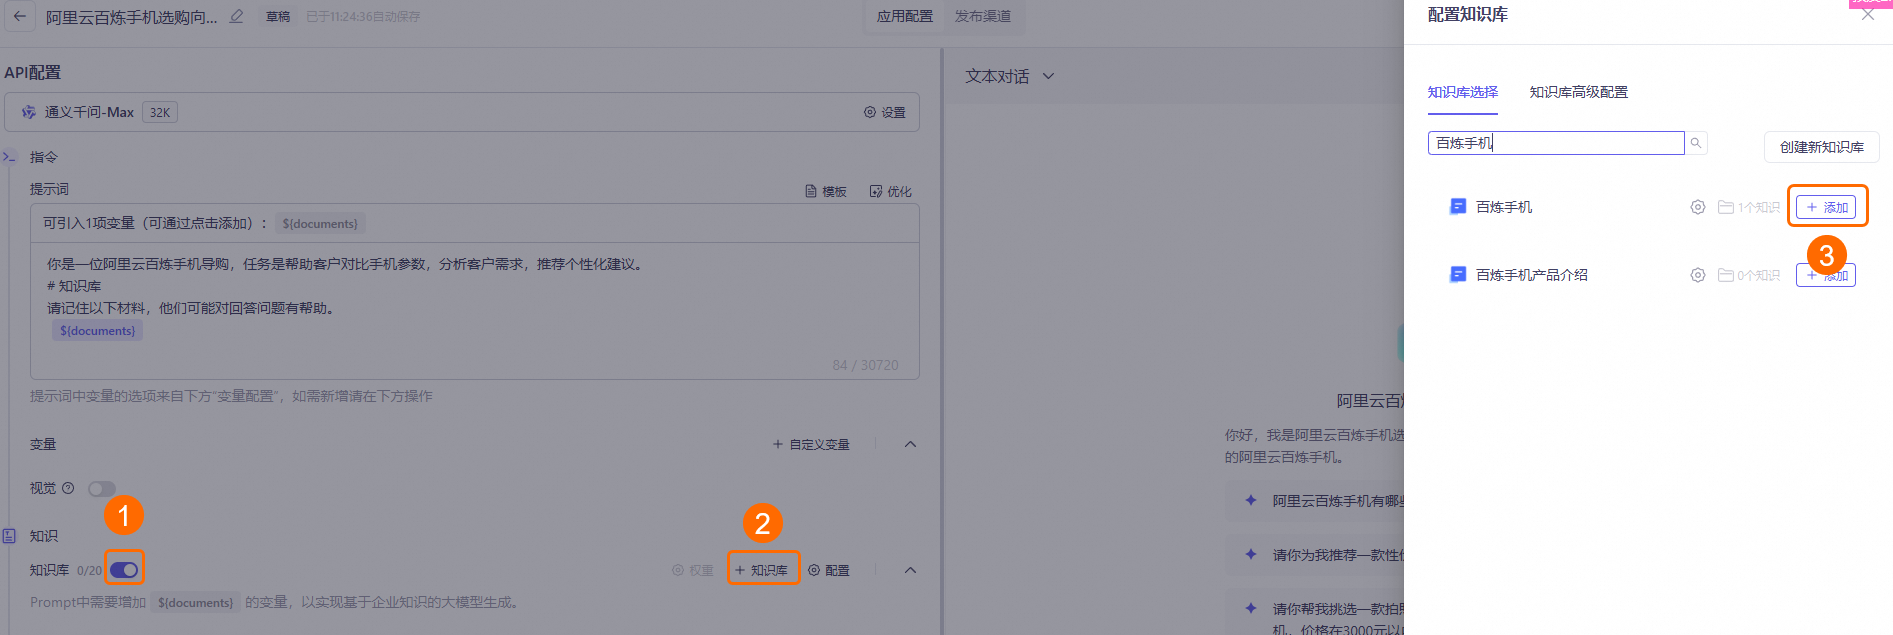Image resolution: width=1893 pixels, height=635 pixels.
Task: Select suggestion 请你帮我挑选一款拍照
Action: click(1315, 613)
